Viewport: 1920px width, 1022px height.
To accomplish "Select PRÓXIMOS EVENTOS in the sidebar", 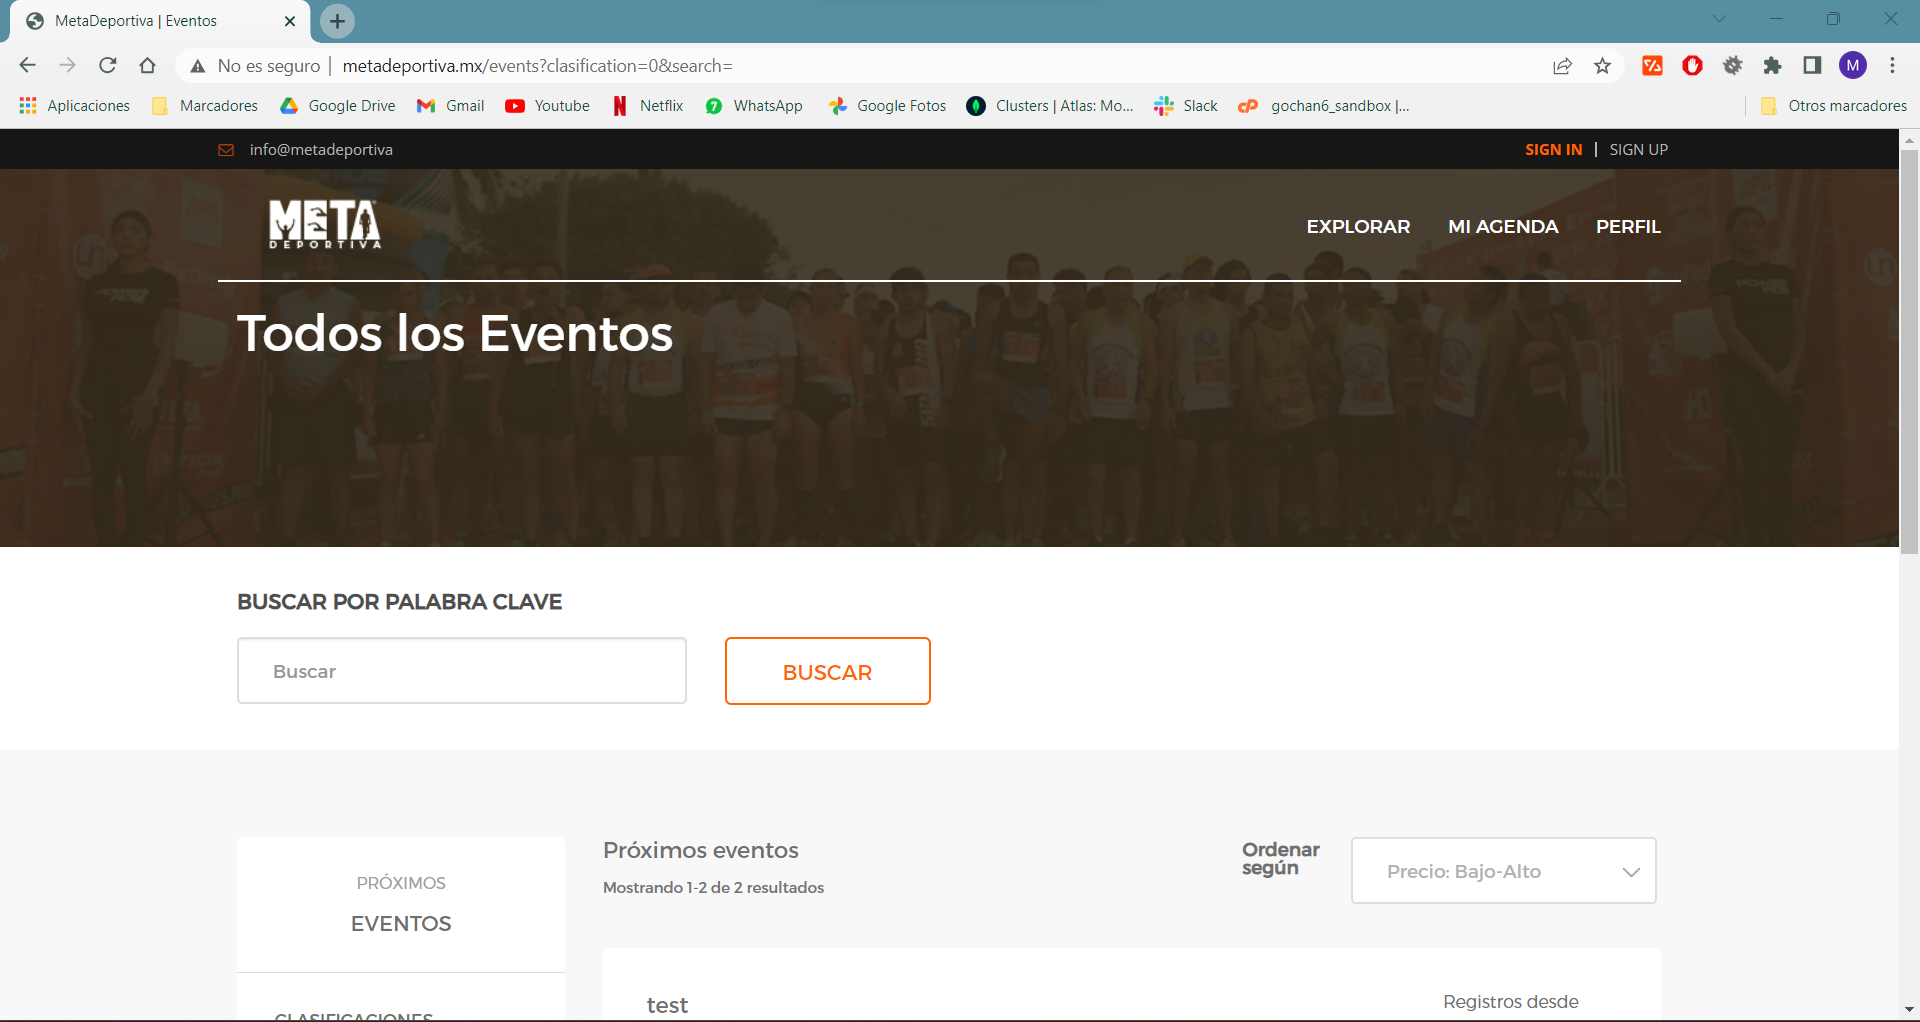I will click(401, 904).
